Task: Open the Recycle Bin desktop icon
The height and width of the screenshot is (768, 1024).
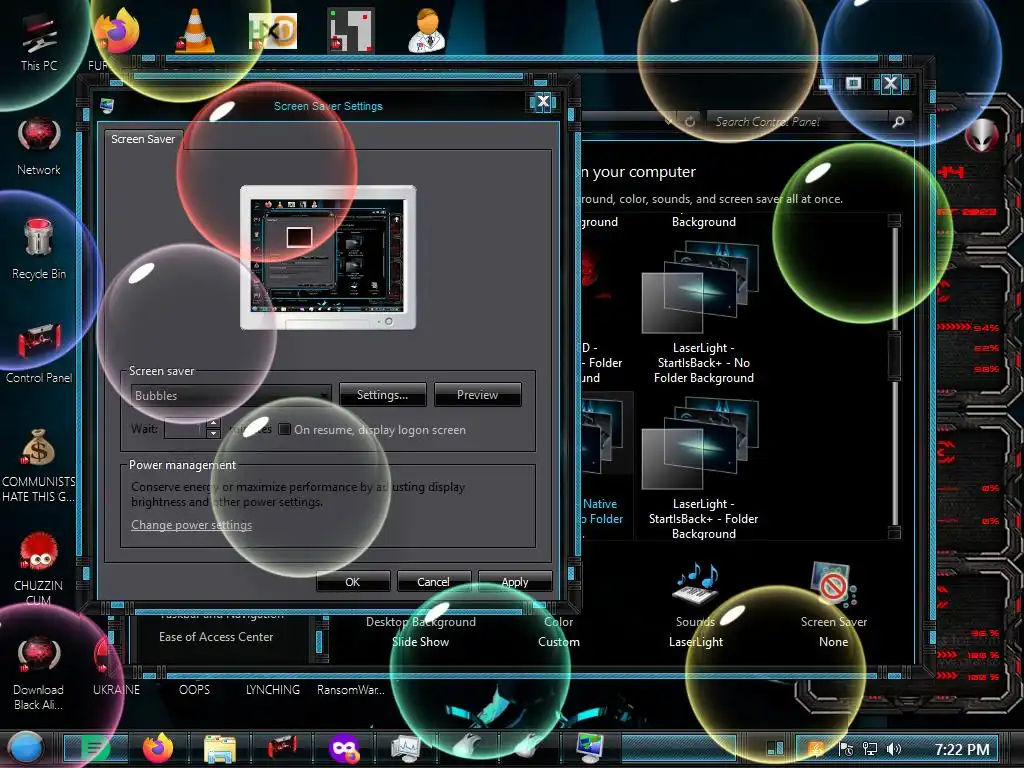Action: [39, 249]
